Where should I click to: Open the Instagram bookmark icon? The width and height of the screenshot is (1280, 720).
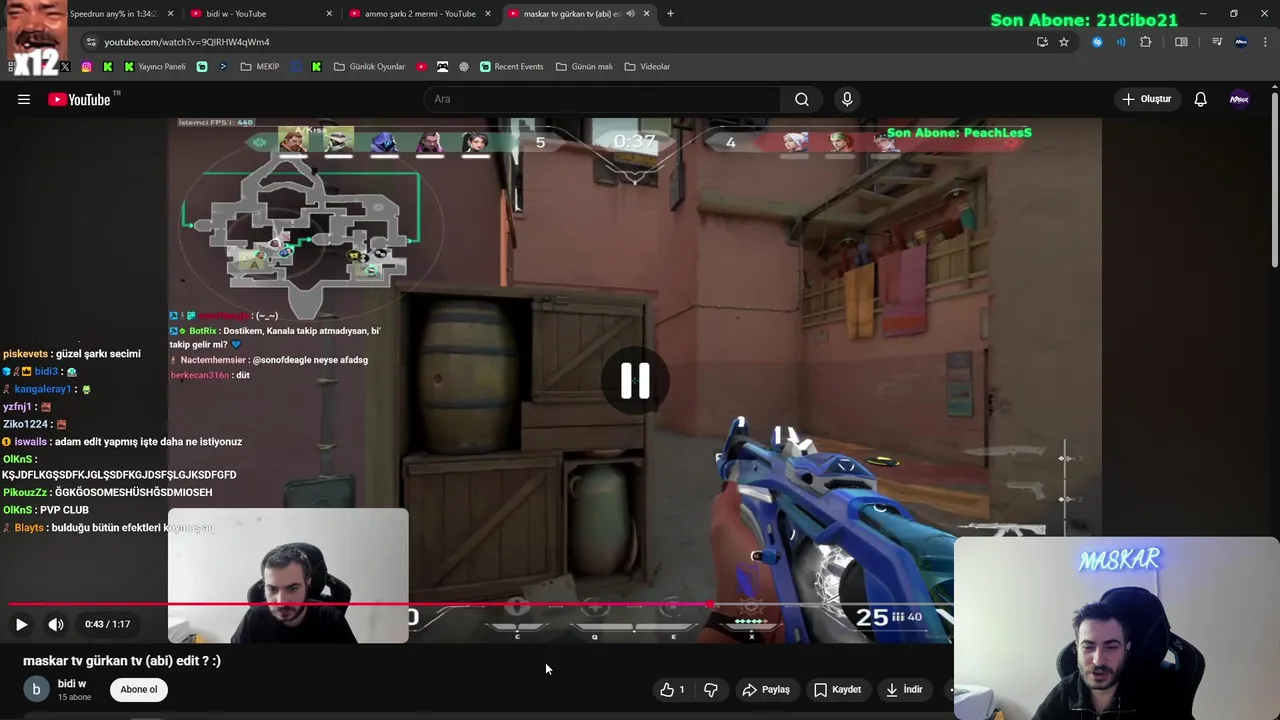tap(87, 67)
